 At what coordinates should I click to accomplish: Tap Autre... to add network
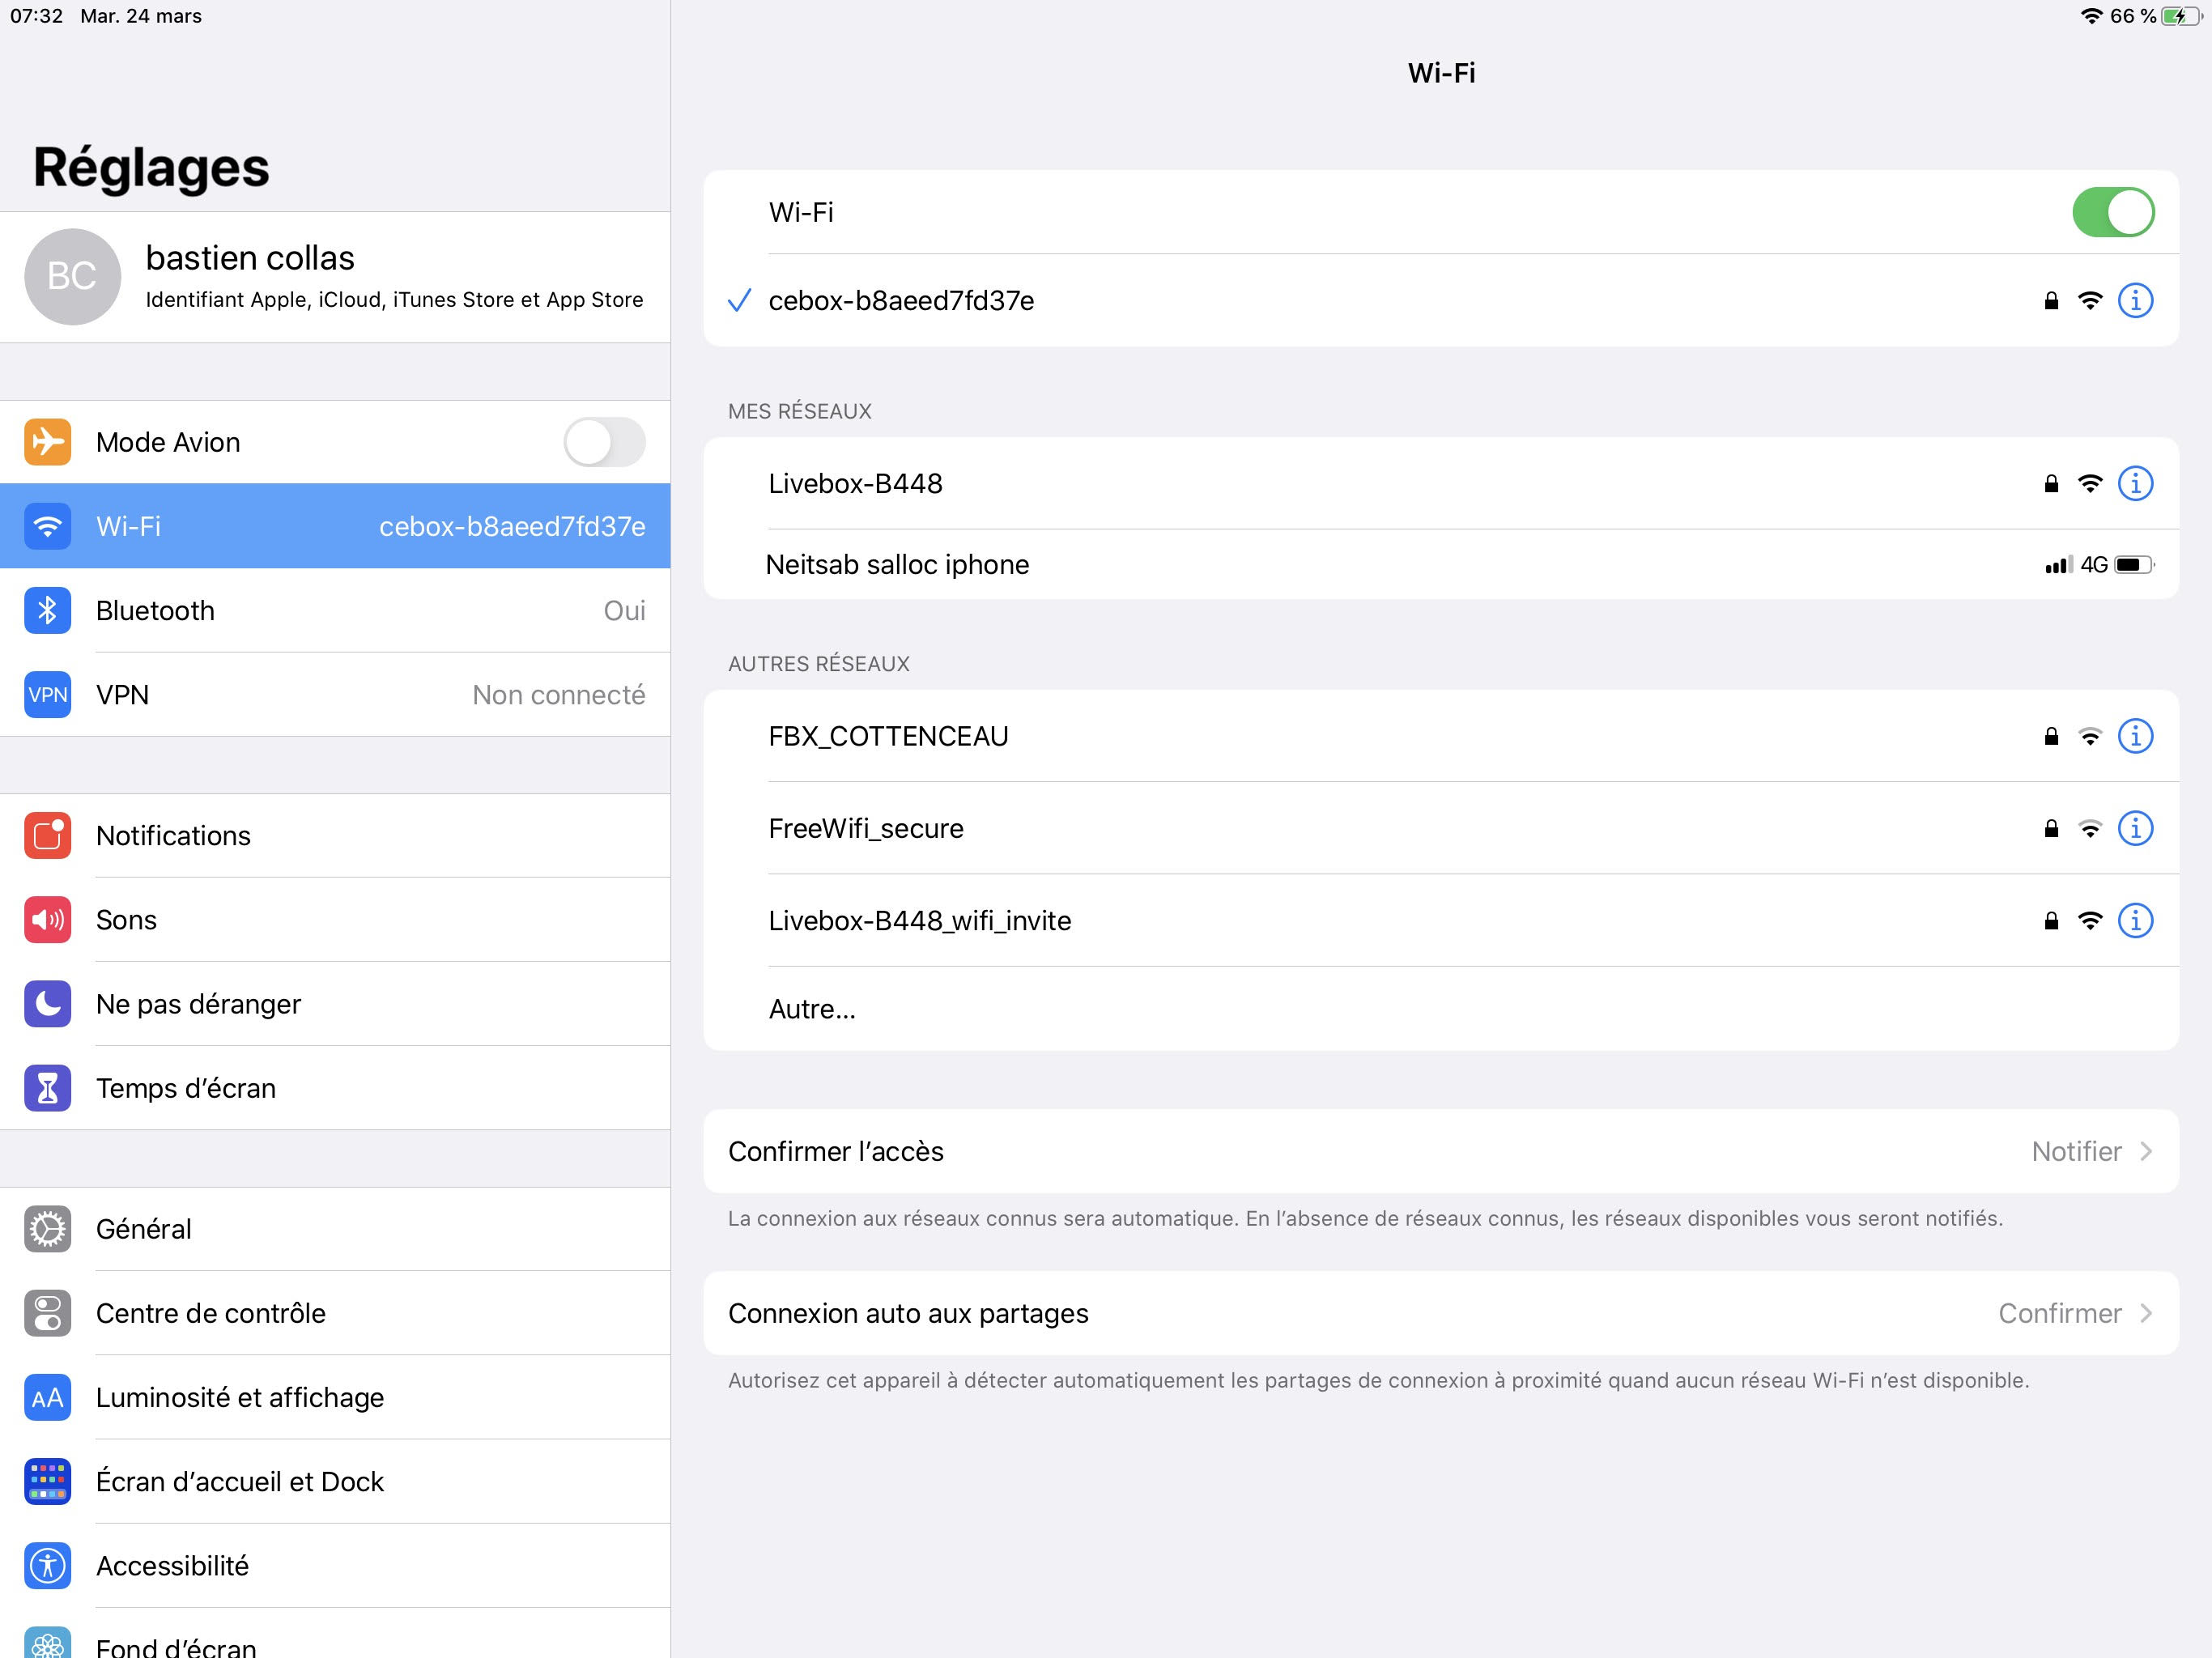coord(812,1009)
